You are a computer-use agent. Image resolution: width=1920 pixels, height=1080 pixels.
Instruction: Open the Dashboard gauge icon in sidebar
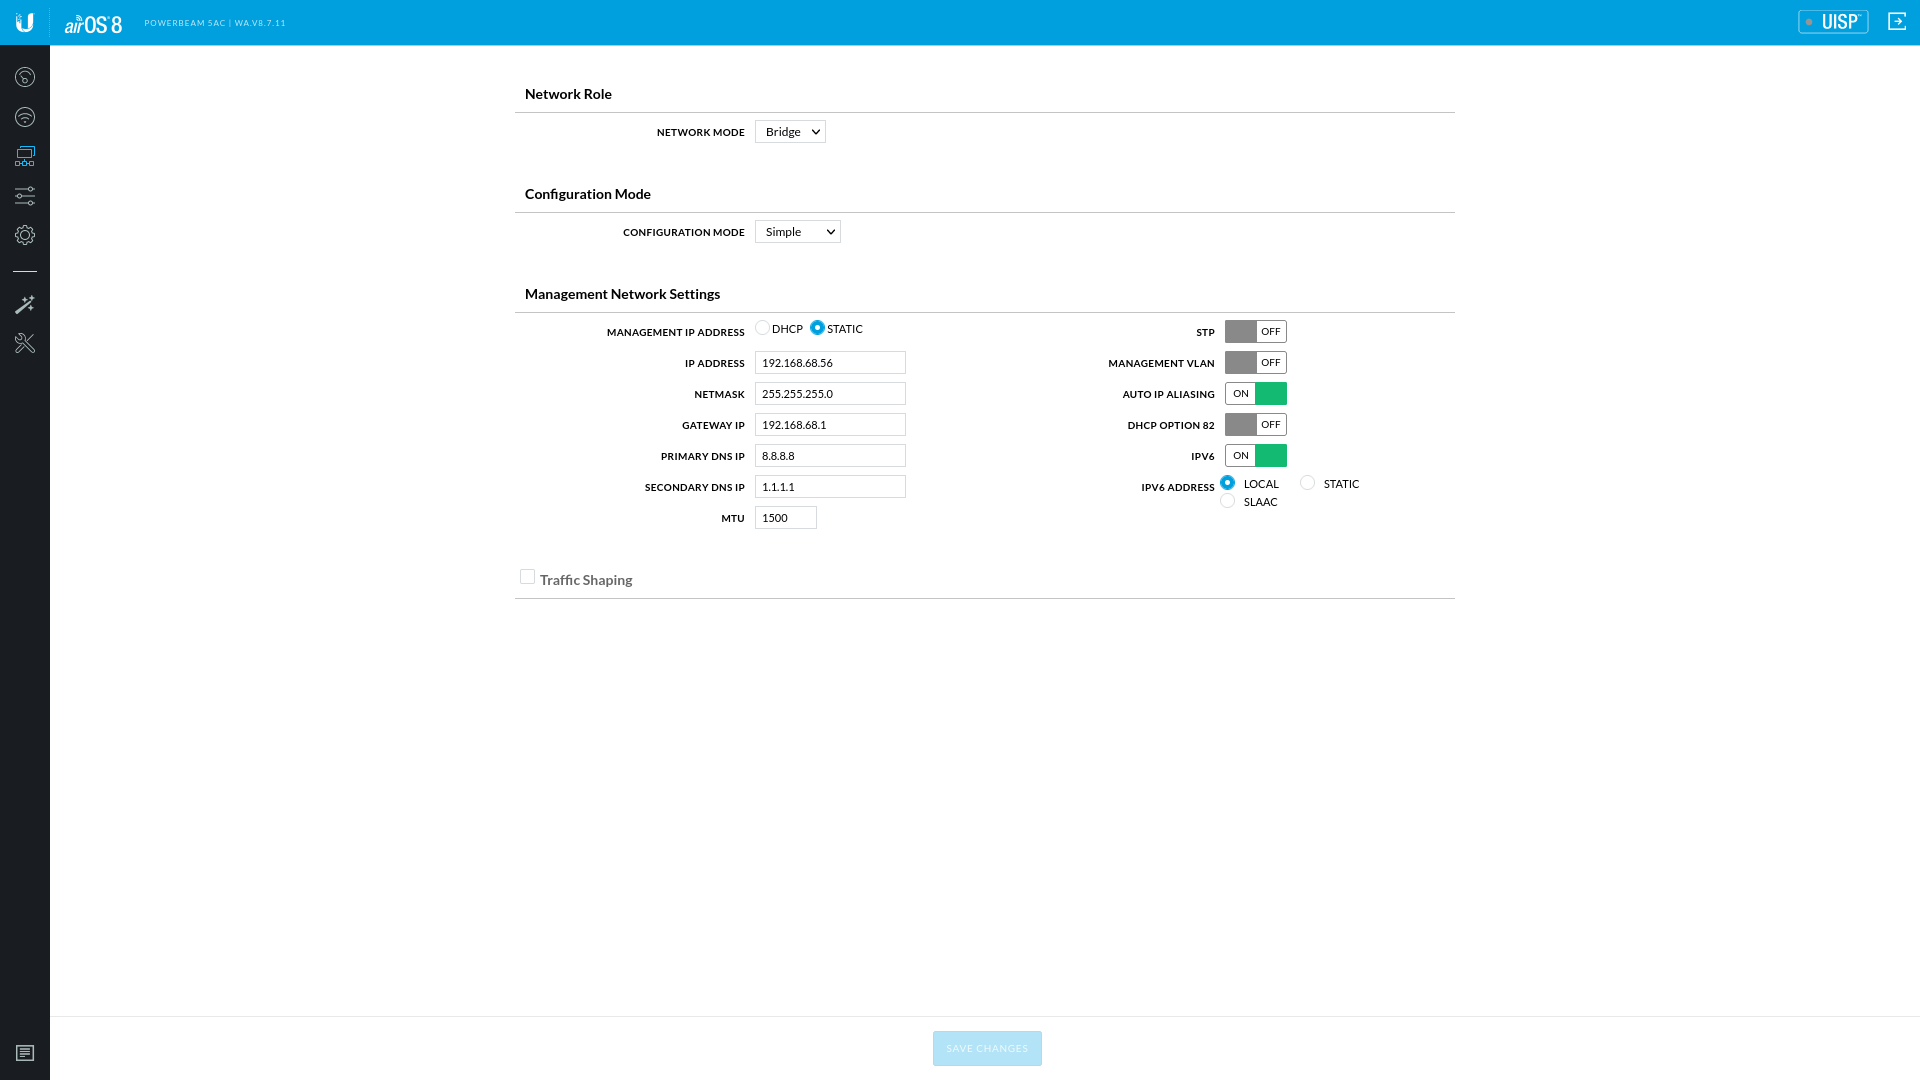(25, 77)
